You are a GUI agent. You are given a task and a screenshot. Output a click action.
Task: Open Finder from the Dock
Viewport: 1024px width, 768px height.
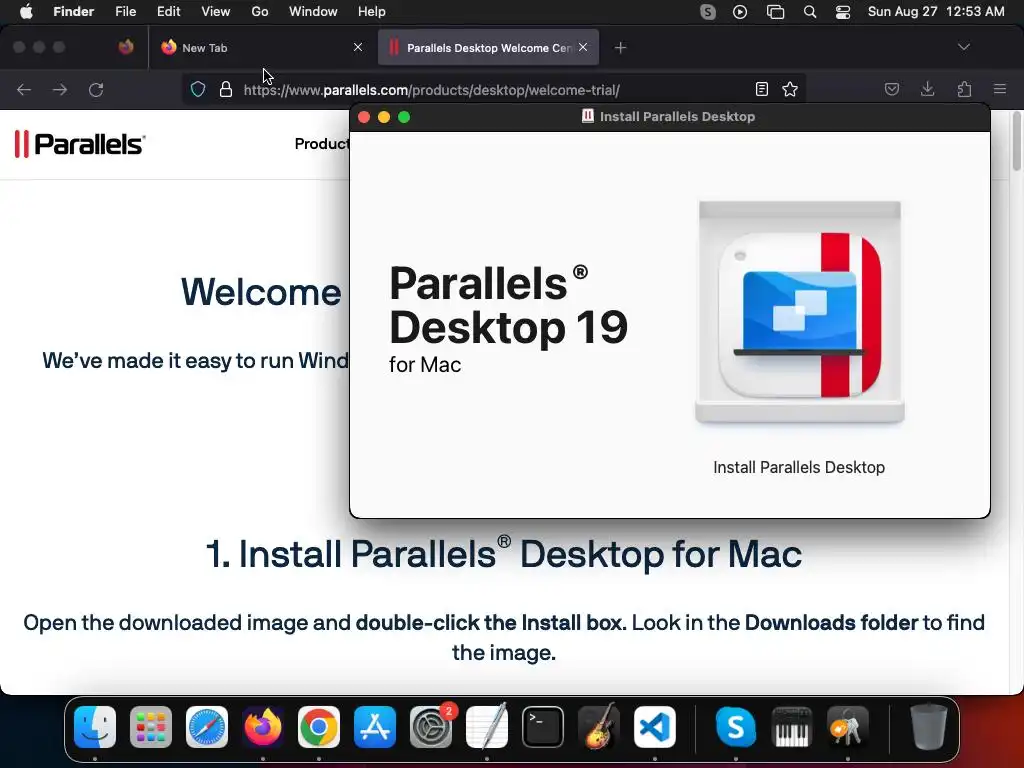tap(95, 727)
